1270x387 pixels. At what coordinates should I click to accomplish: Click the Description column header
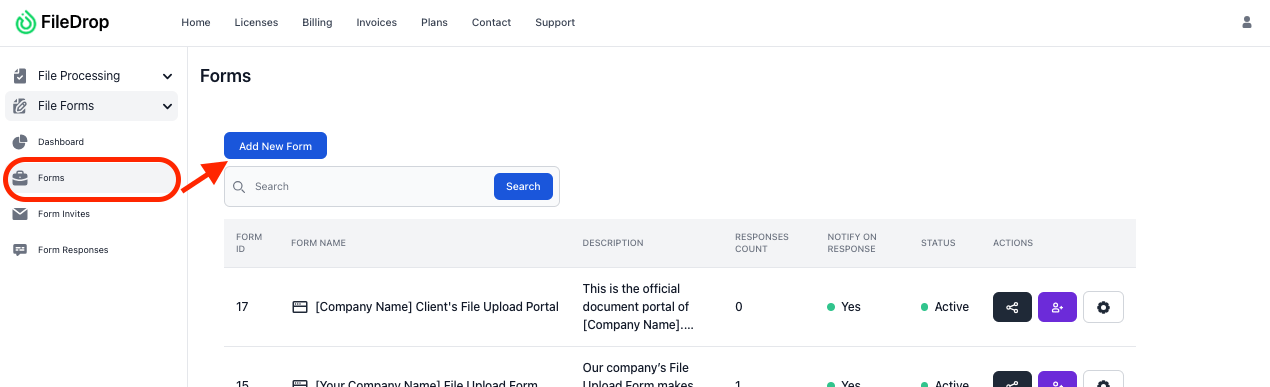click(613, 243)
